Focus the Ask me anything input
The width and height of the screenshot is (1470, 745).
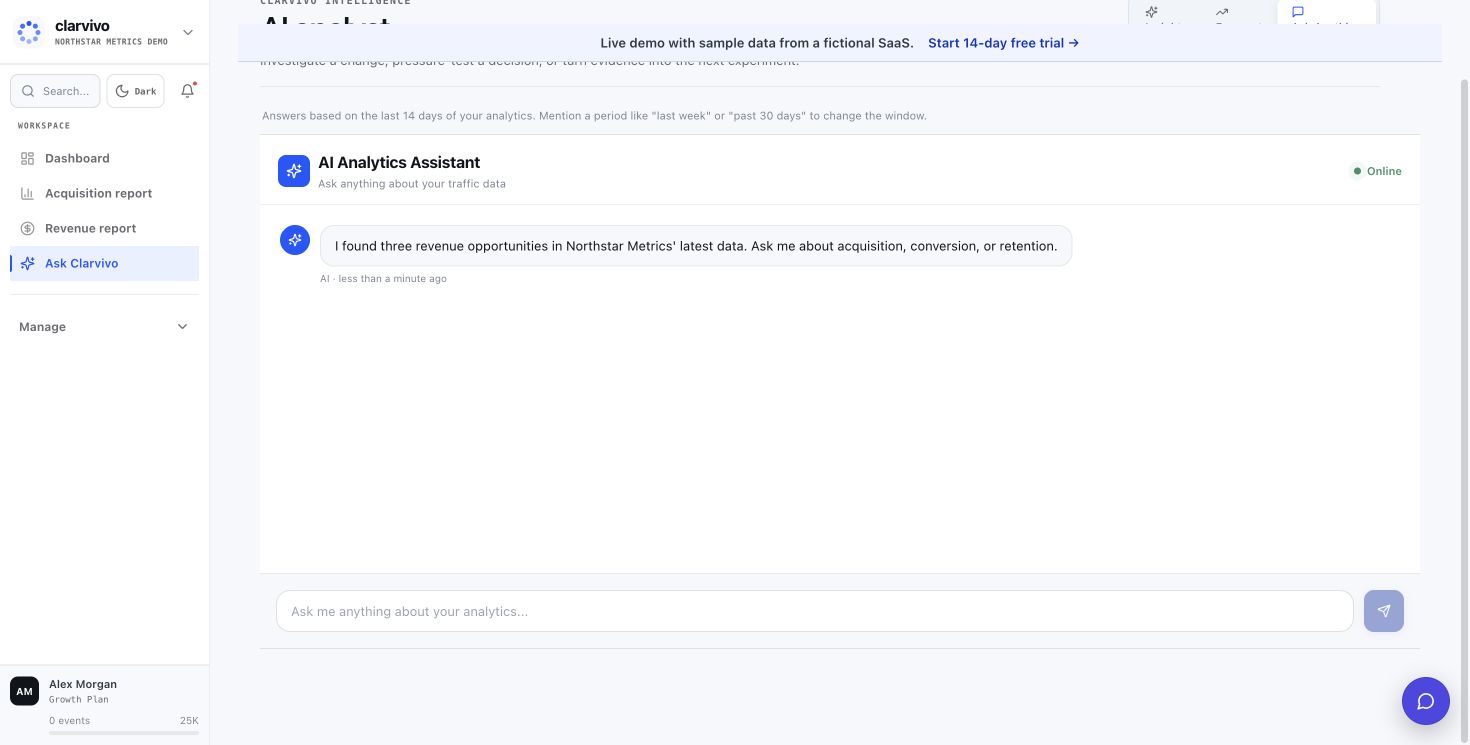click(814, 611)
